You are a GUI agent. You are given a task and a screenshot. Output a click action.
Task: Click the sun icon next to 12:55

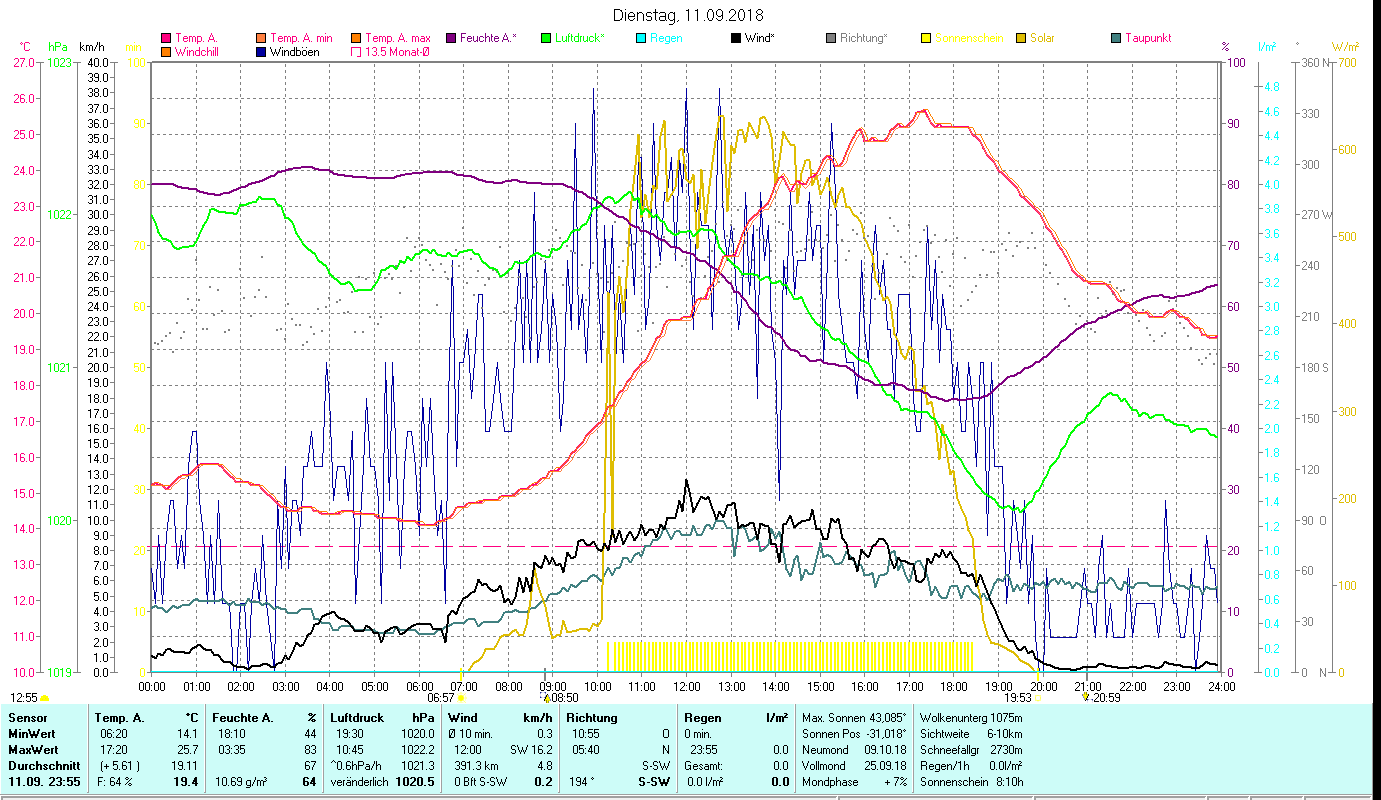pyautogui.click(x=45, y=698)
